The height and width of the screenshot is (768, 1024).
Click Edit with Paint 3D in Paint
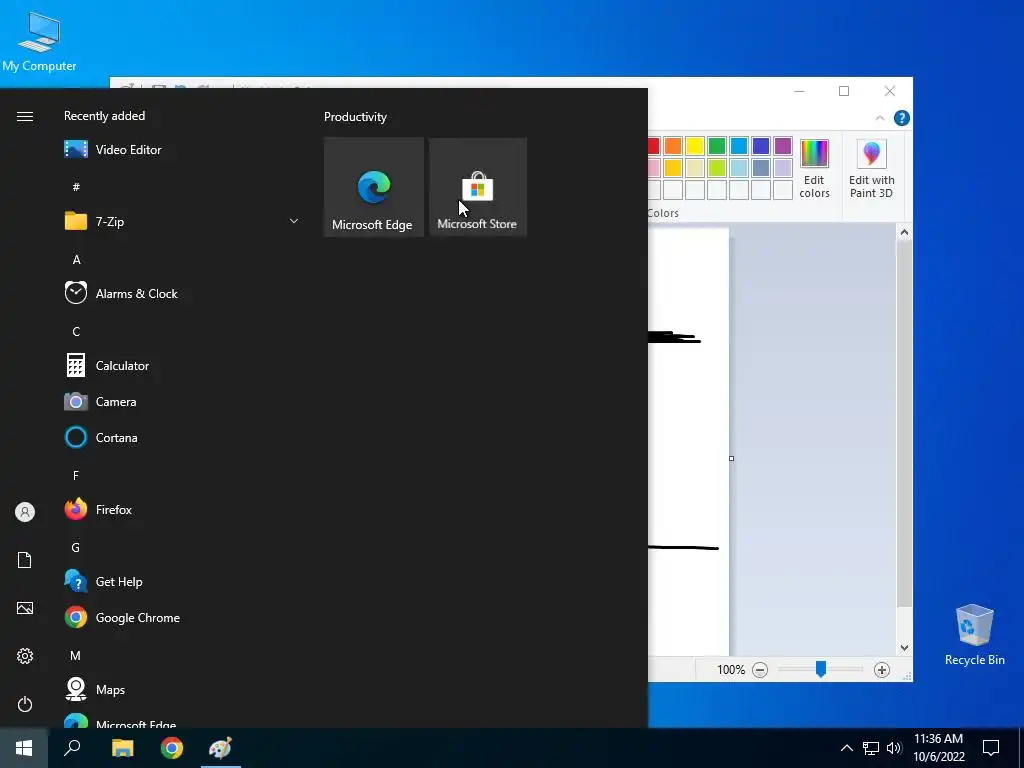coord(872,168)
